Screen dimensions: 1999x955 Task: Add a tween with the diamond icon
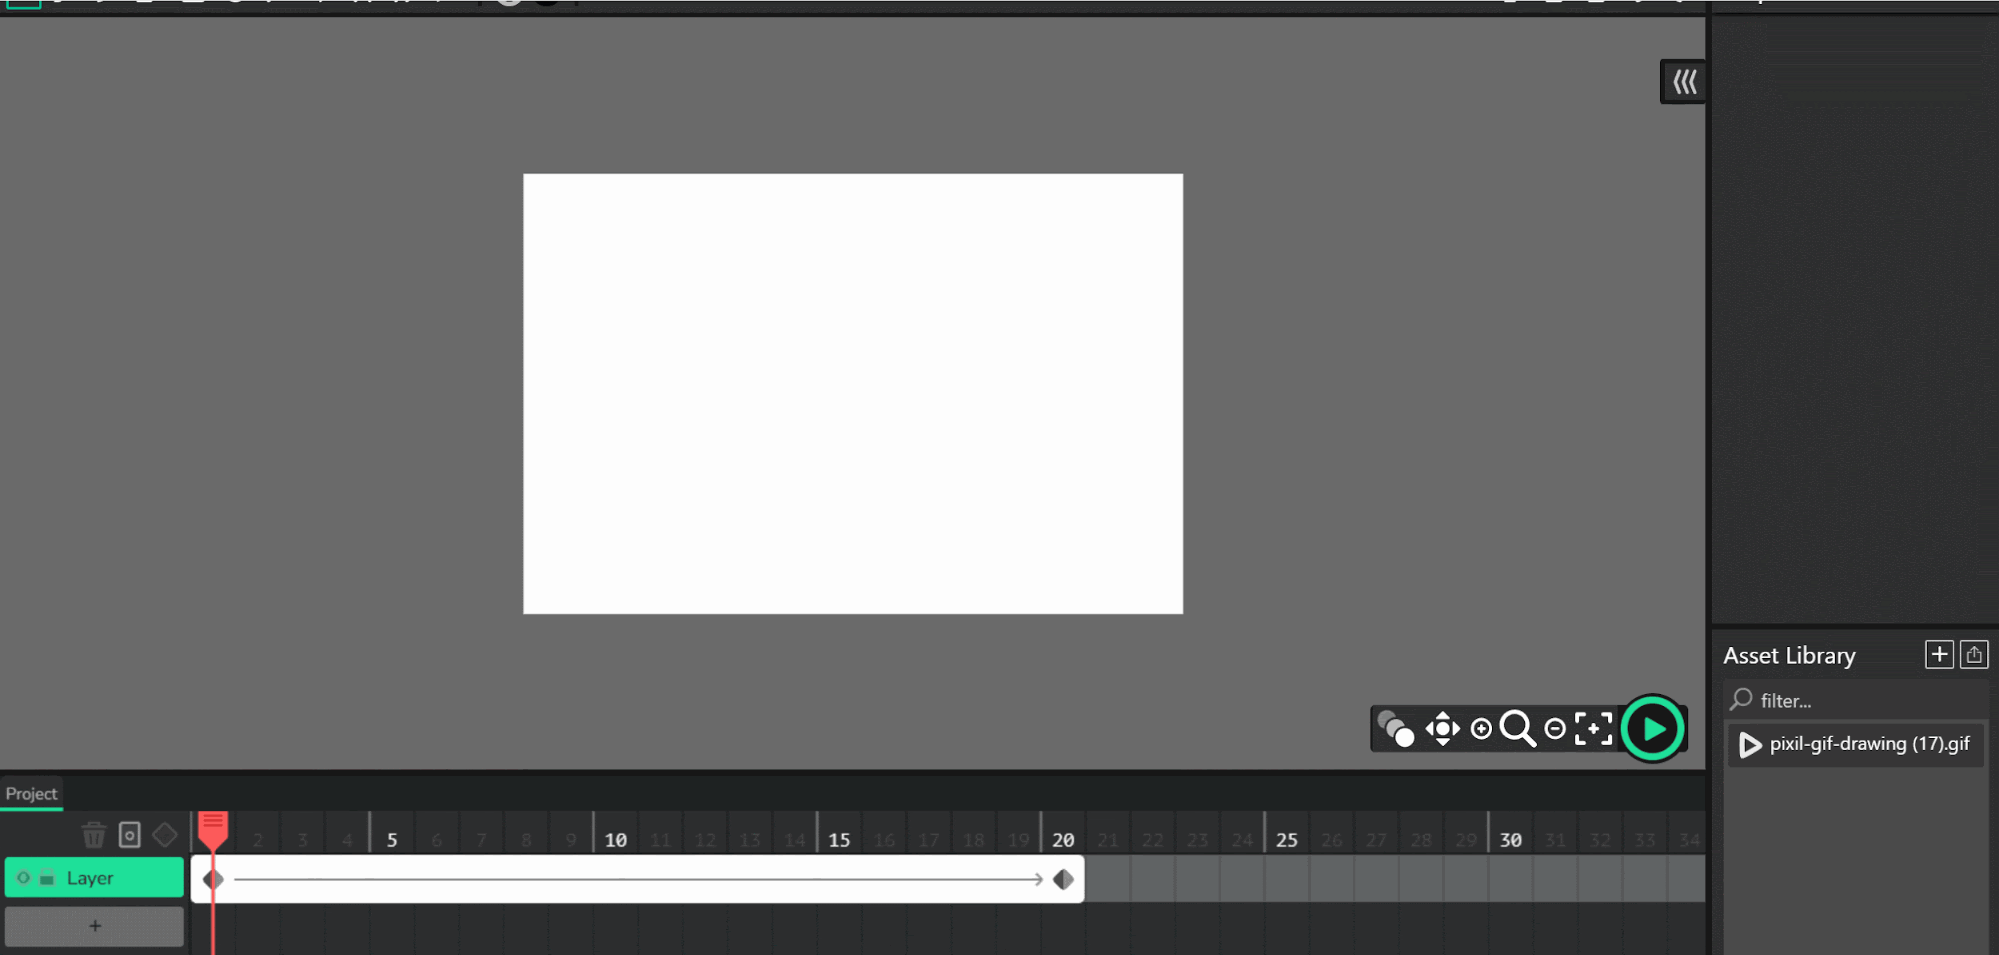(x=165, y=834)
